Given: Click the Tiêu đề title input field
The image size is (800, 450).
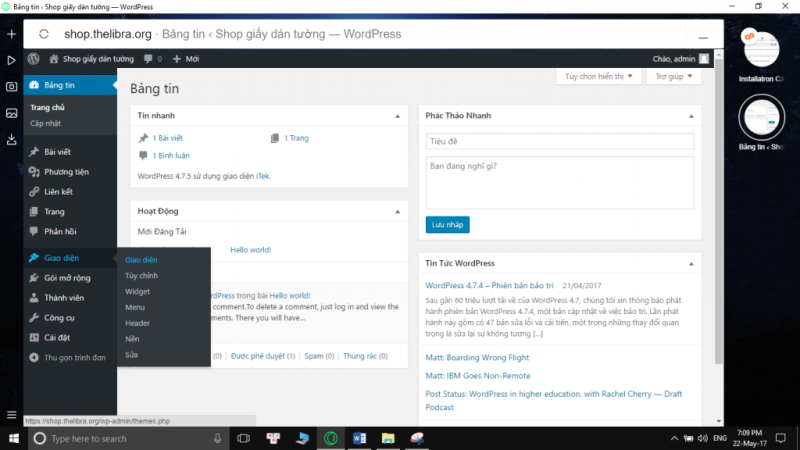Looking at the screenshot, I should (x=559, y=142).
